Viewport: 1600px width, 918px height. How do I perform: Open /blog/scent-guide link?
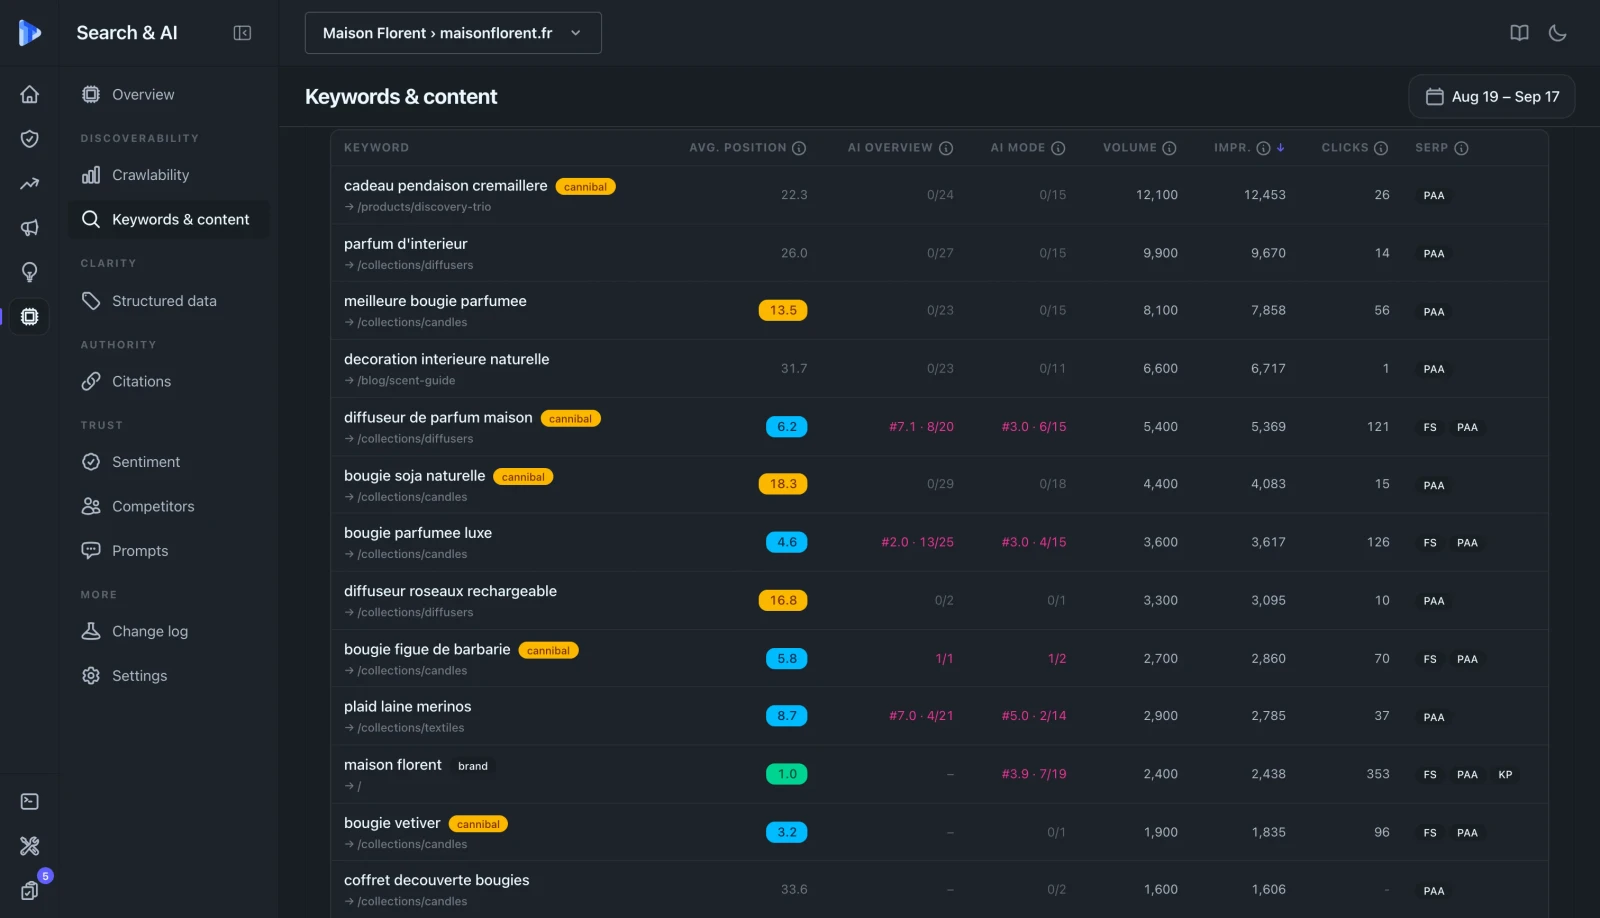click(x=400, y=381)
